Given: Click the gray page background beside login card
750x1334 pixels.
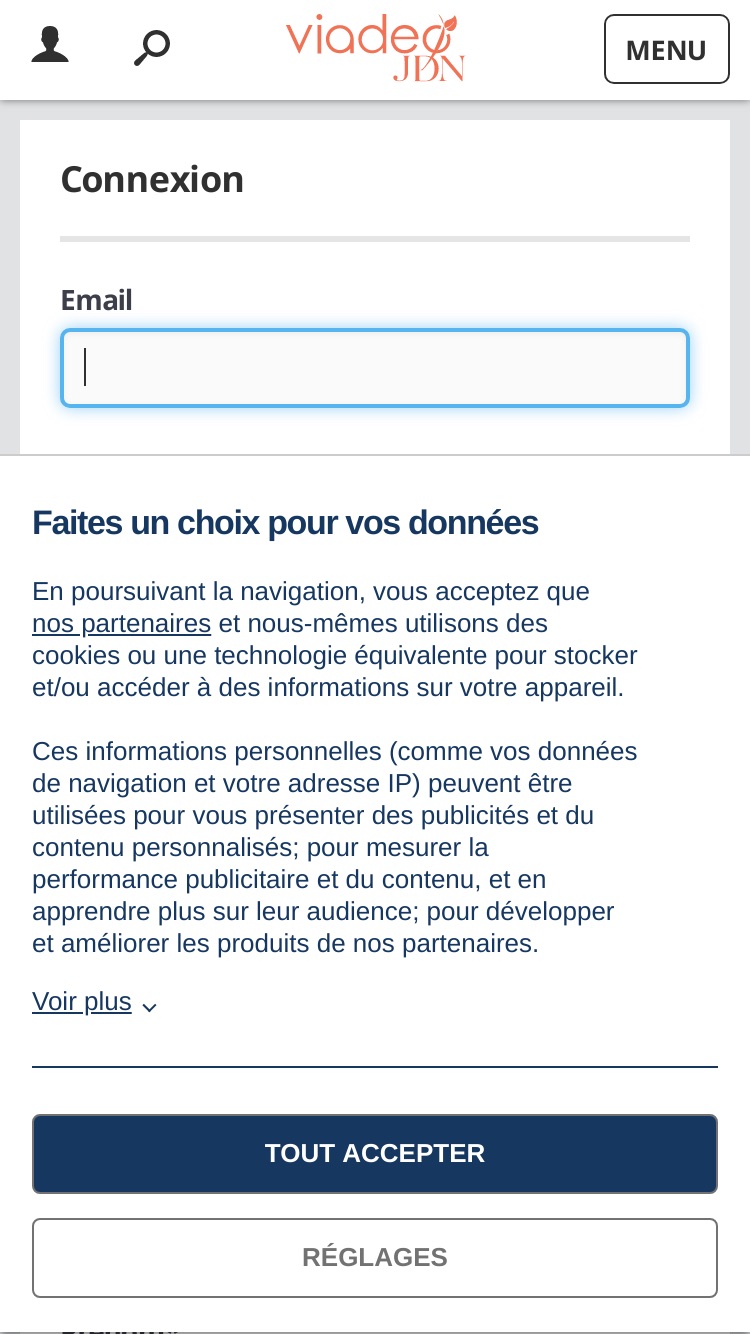Looking at the screenshot, I should [x=10, y=280].
